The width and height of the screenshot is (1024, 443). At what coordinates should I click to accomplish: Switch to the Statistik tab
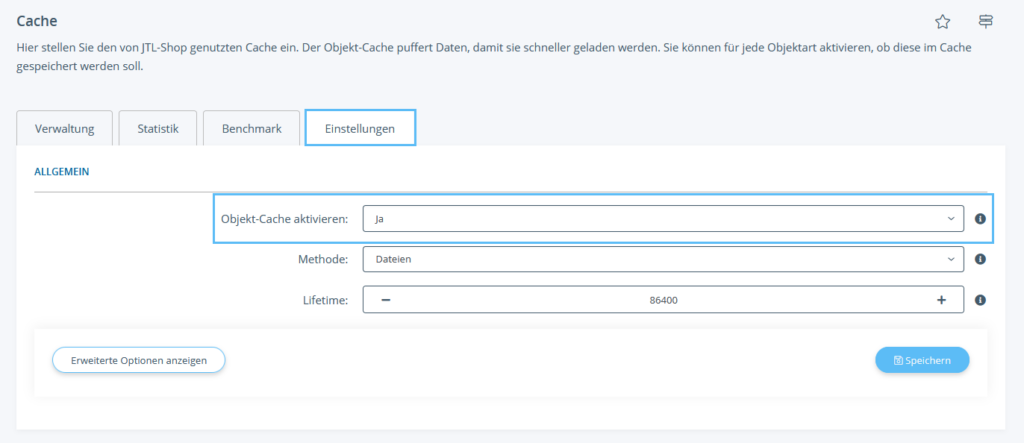[158, 128]
